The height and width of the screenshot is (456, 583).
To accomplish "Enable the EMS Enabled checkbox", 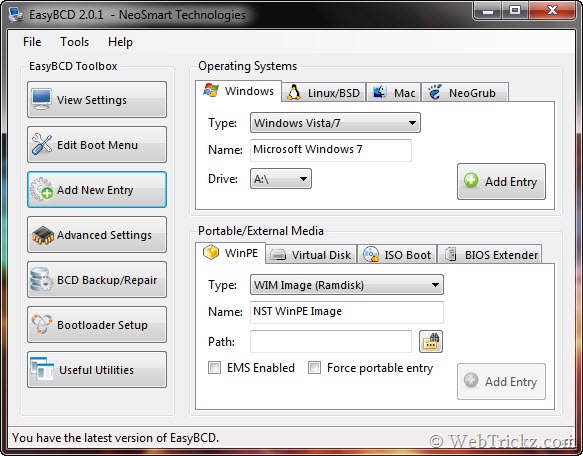I will click(x=215, y=368).
